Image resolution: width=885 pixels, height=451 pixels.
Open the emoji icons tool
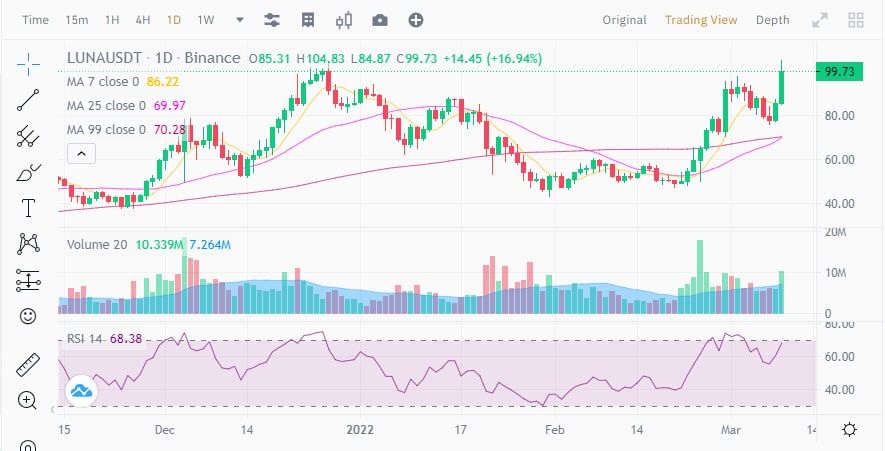tap(28, 316)
